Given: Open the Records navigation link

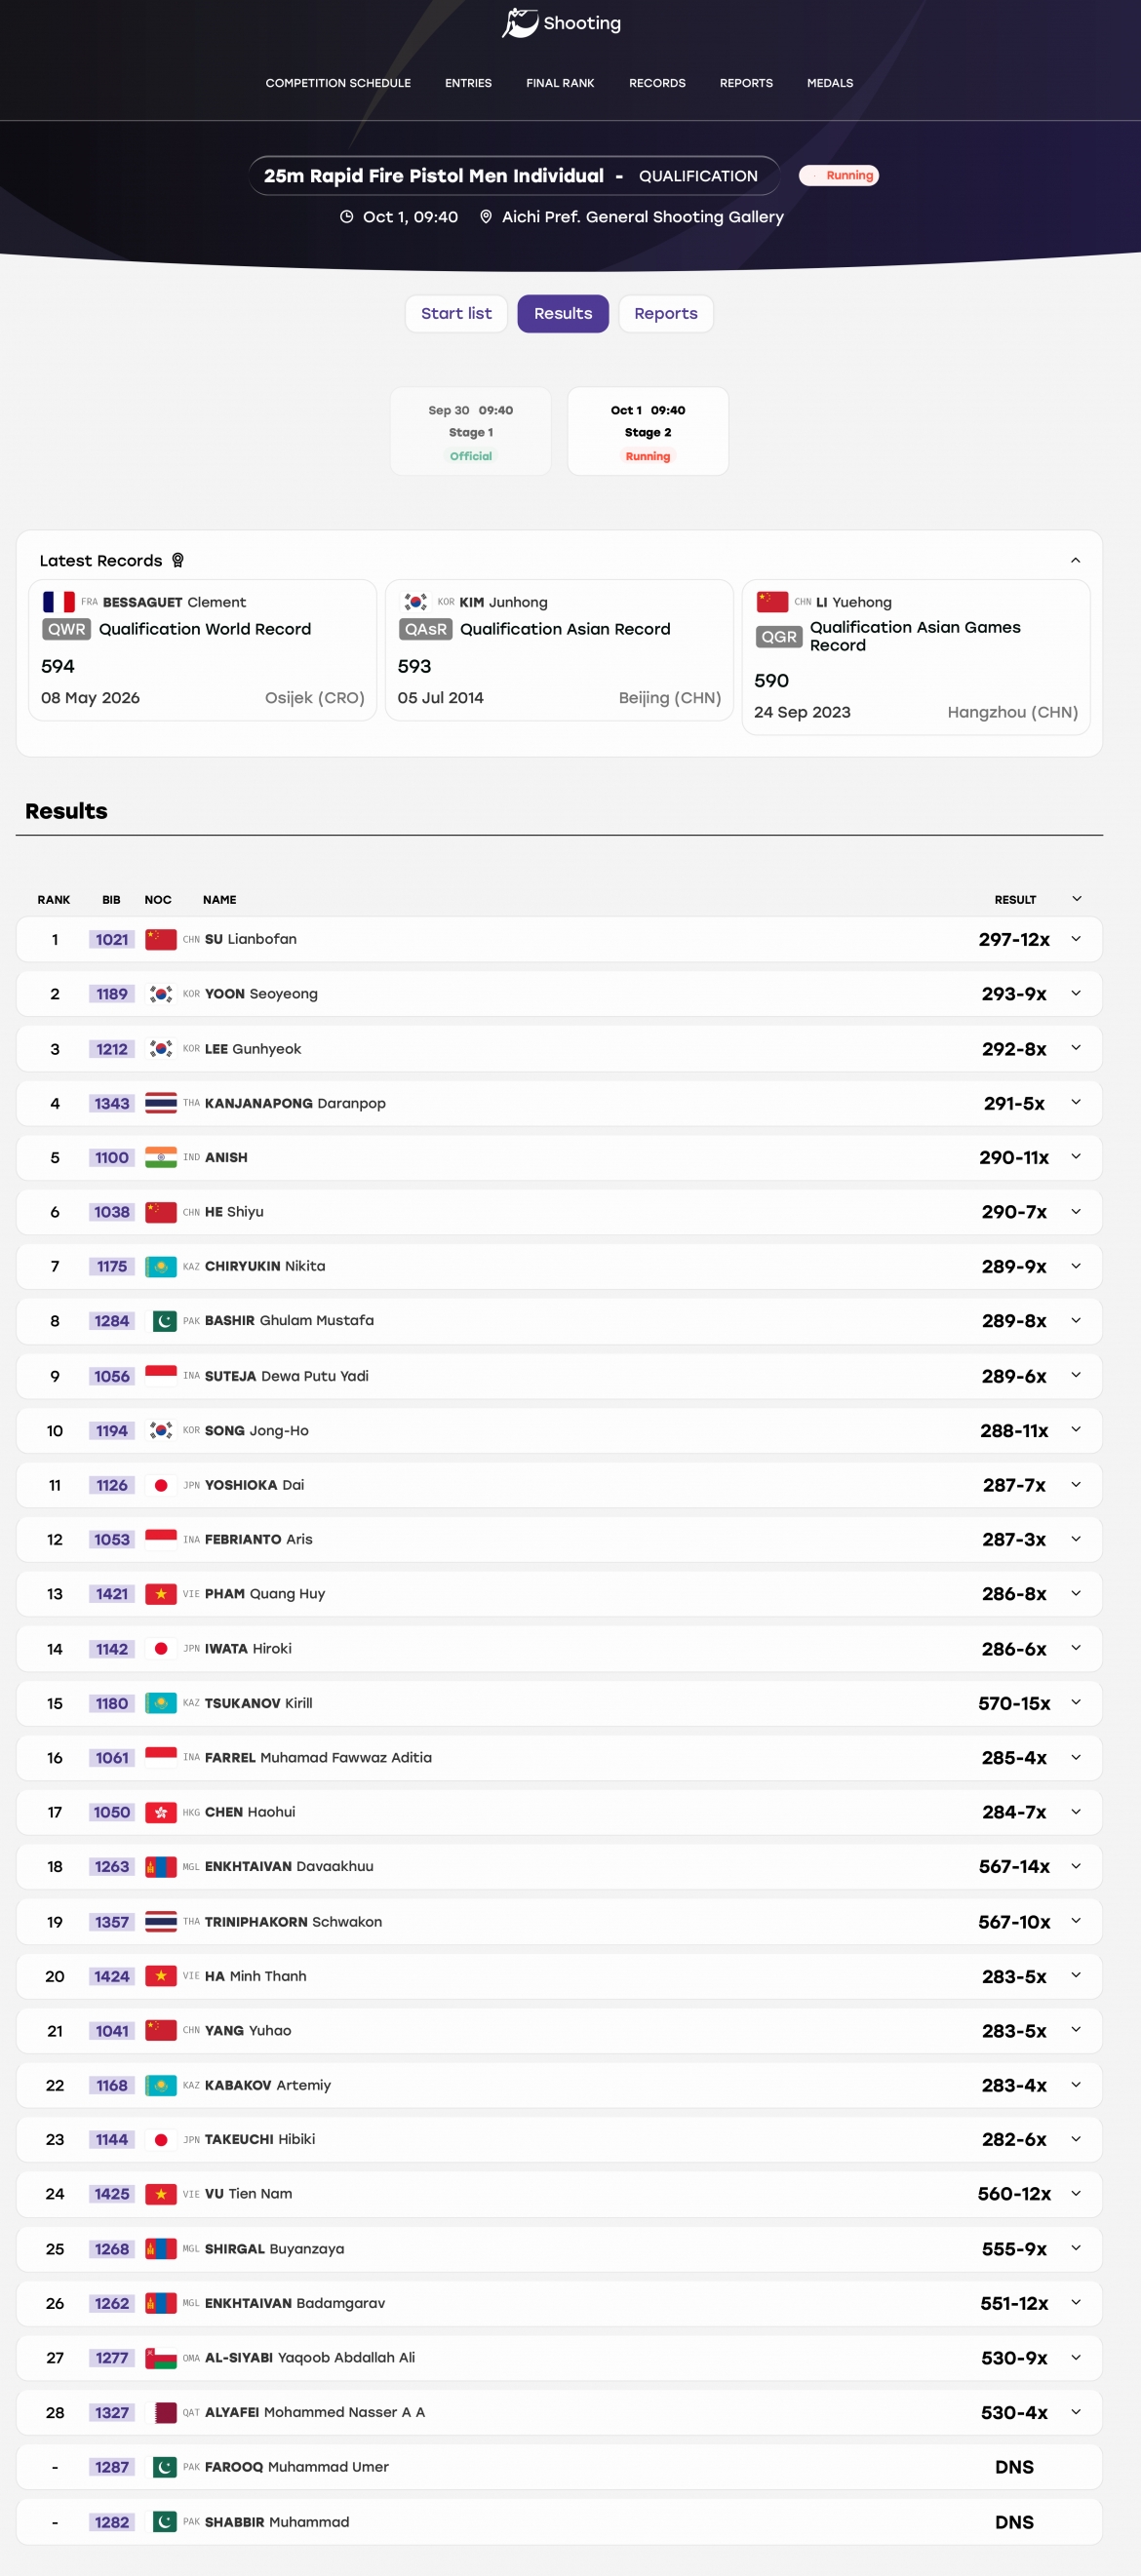Looking at the screenshot, I should (657, 83).
